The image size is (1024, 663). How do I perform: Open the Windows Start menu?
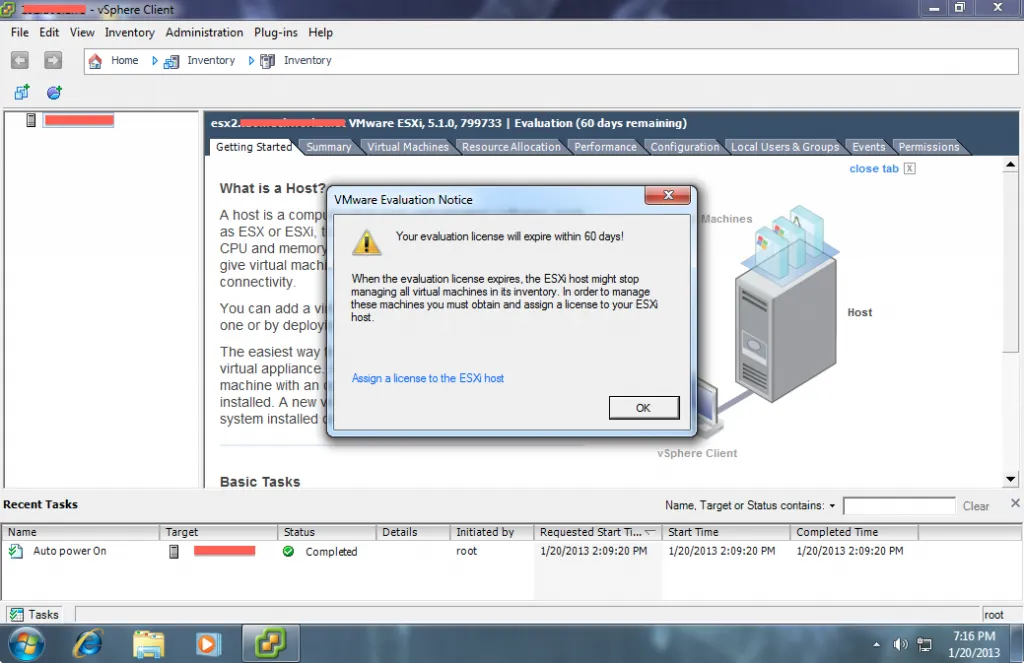coord(26,644)
